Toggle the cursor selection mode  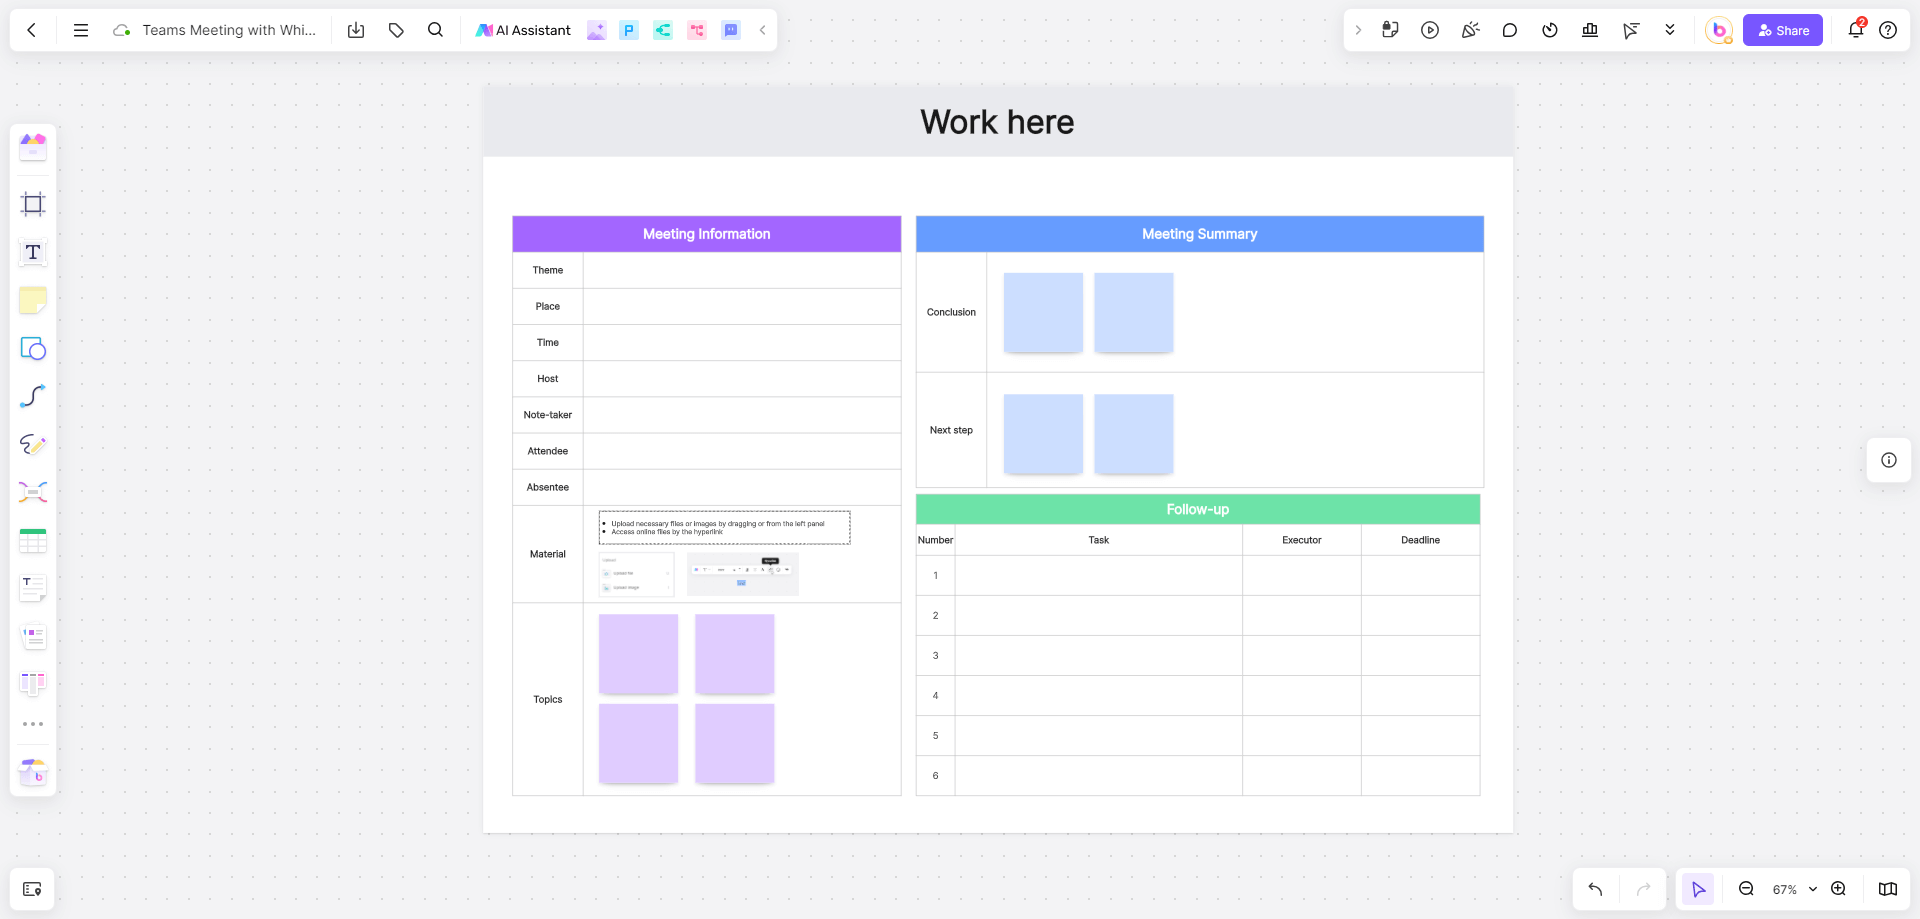[x=1698, y=889]
